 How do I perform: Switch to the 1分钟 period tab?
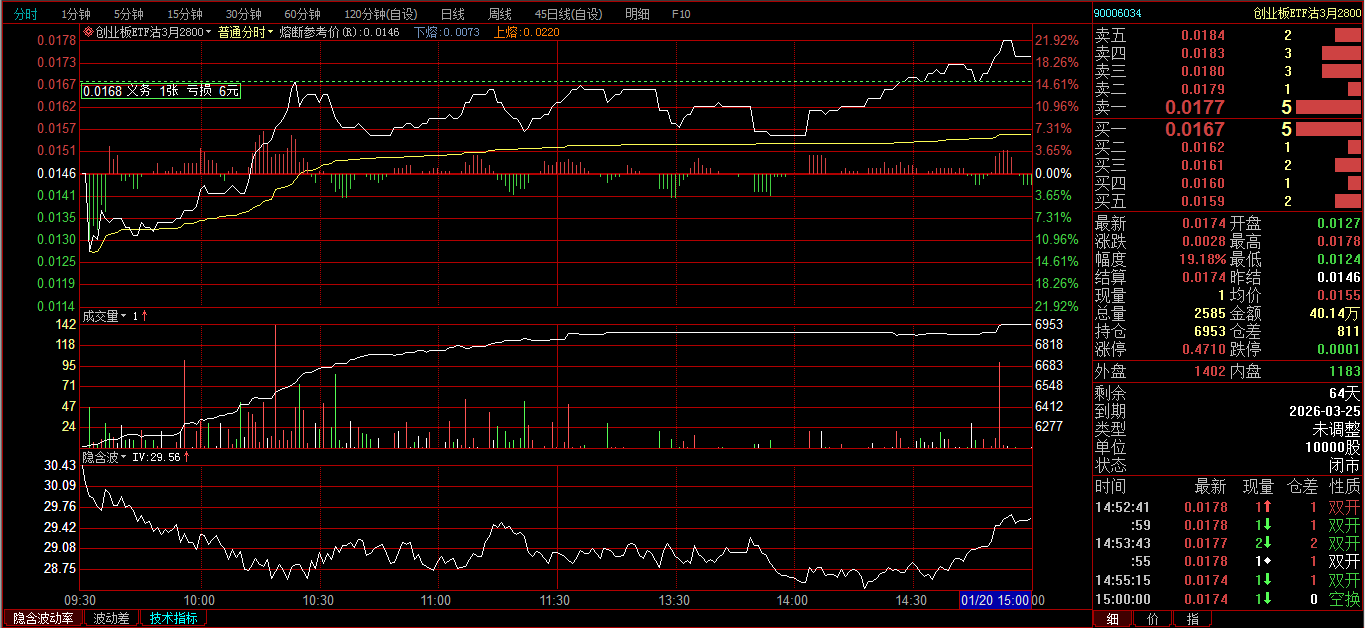[x=75, y=14]
